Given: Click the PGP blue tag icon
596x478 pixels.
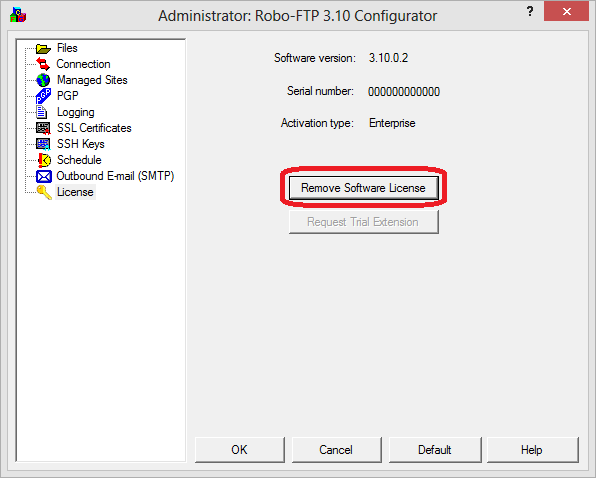Looking at the screenshot, I should (43, 96).
